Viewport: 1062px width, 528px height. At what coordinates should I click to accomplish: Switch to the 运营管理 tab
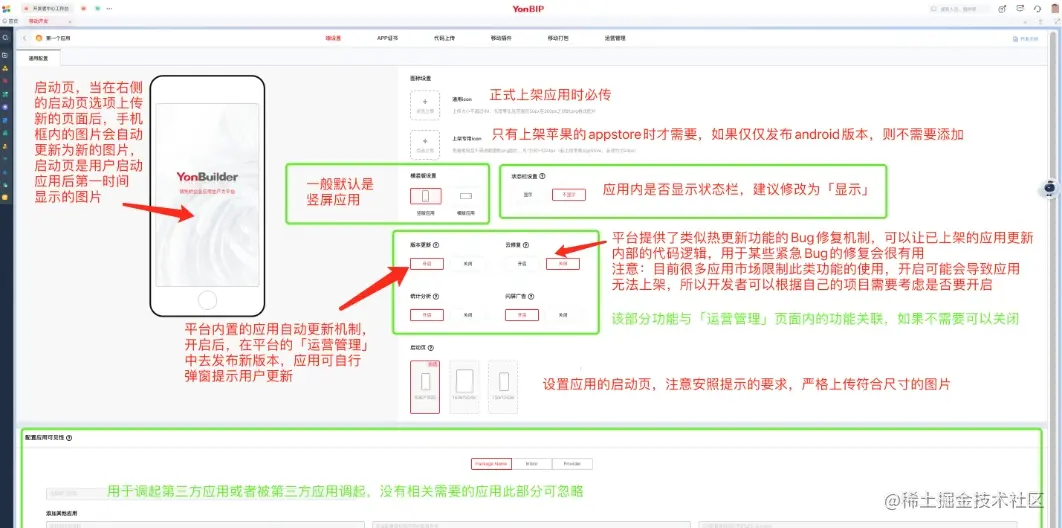point(615,38)
